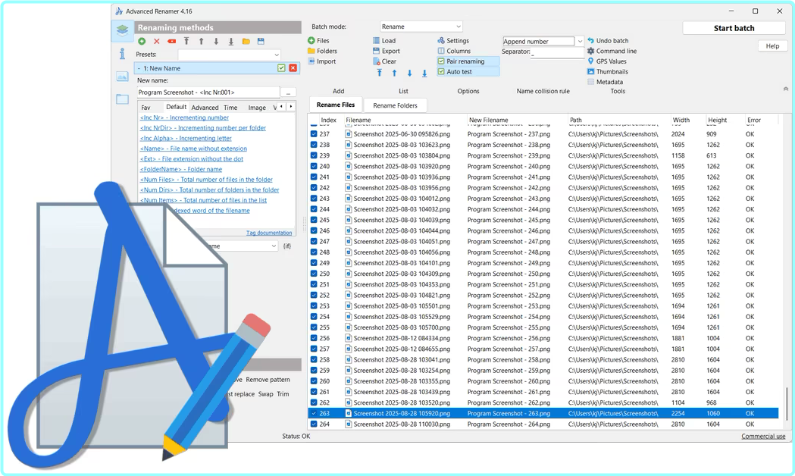Click the green Add method icon
This screenshot has width=795, height=476.
point(142,41)
